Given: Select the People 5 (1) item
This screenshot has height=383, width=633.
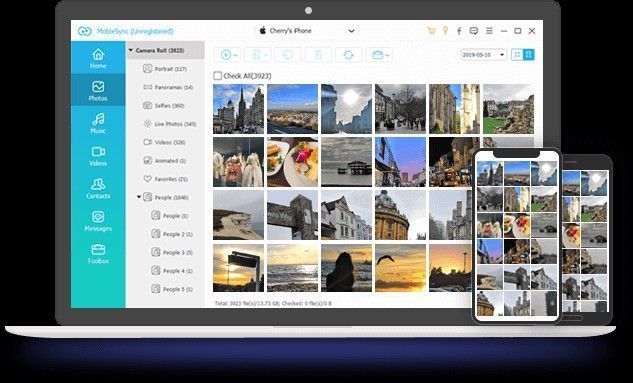Looking at the screenshot, I should pos(172,289).
